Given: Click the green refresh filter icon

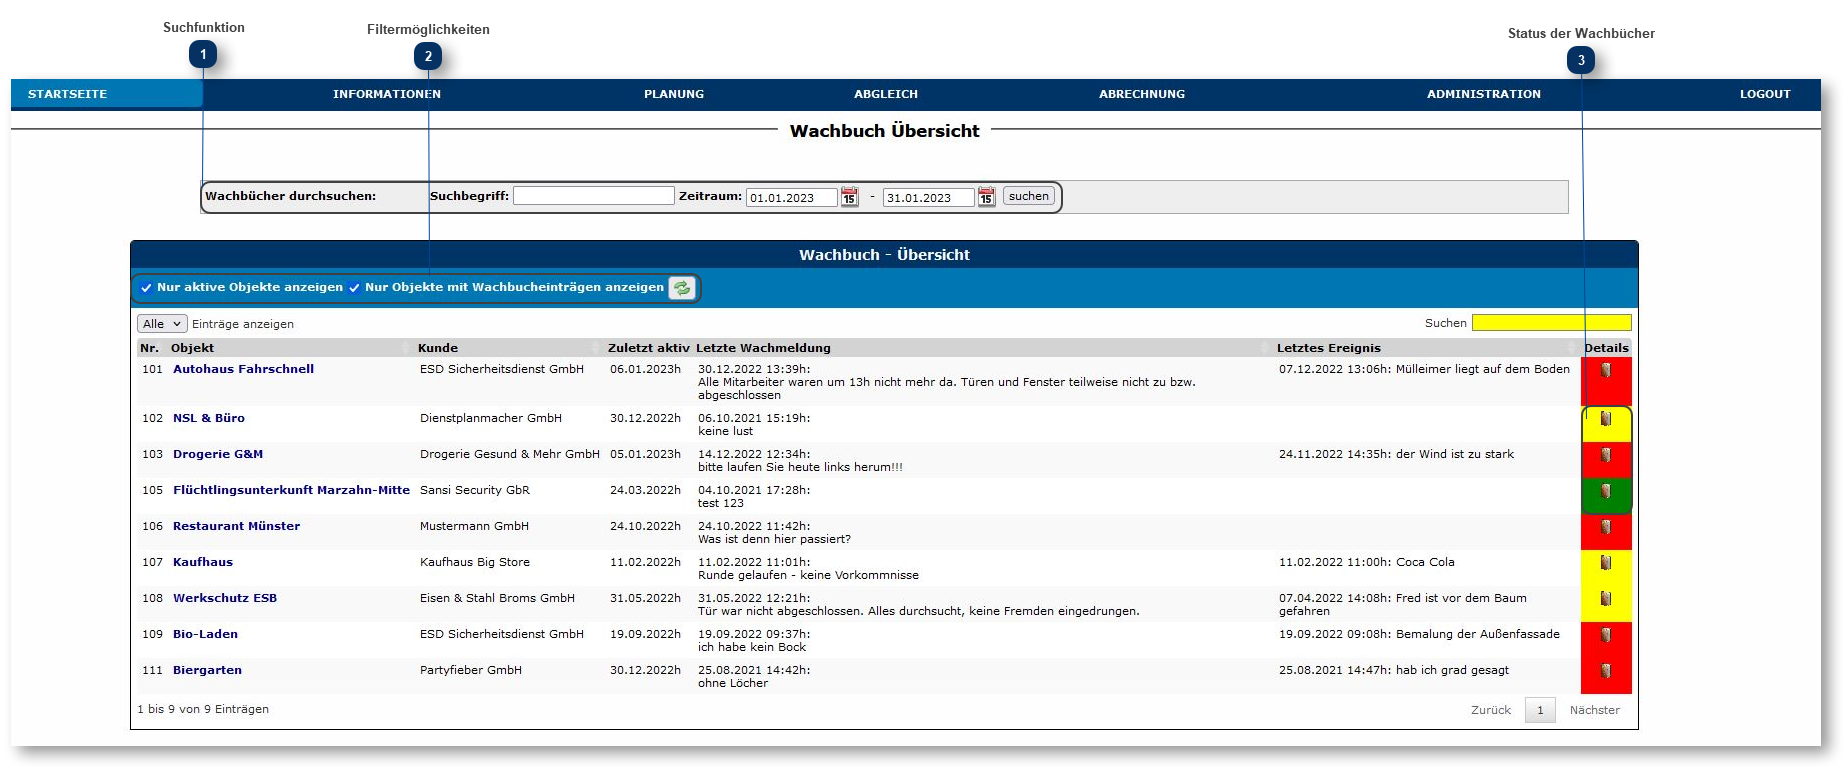Looking at the screenshot, I should coord(682,288).
